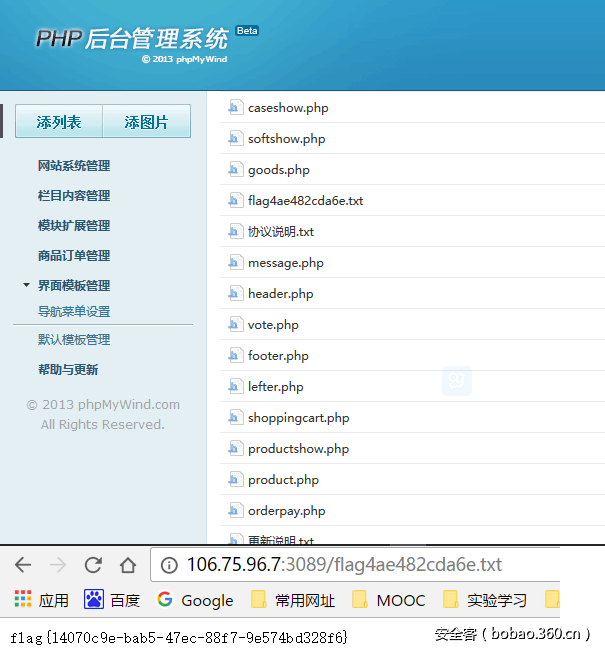Open the 导航菜单设置 link
Screen dimensions: 605x652
[74, 312]
